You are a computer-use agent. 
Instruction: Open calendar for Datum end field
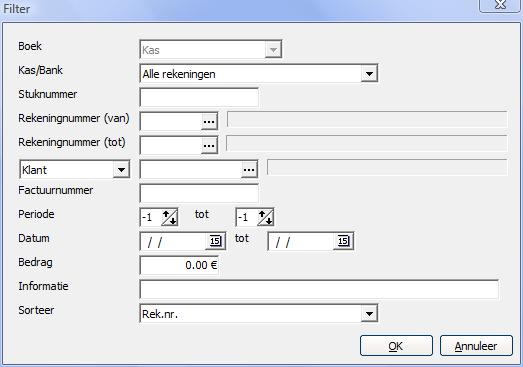click(x=343, y=241)
